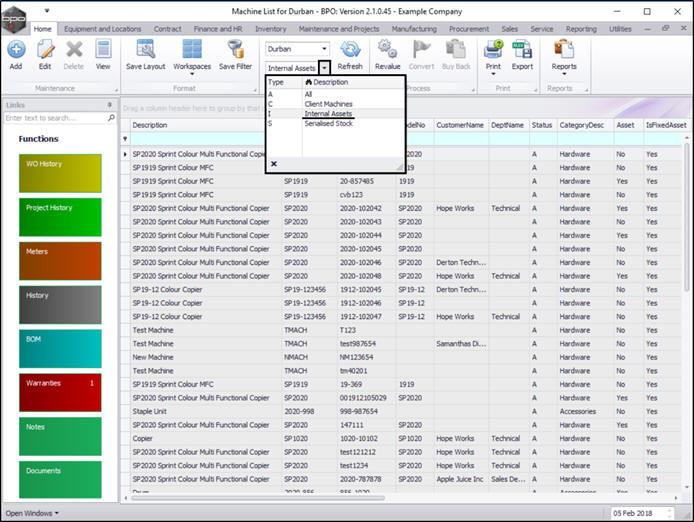The height and width of the screenshot is (522, 694).
Task: Expand the Open Windows menu
Action: [x=32, y=513]
